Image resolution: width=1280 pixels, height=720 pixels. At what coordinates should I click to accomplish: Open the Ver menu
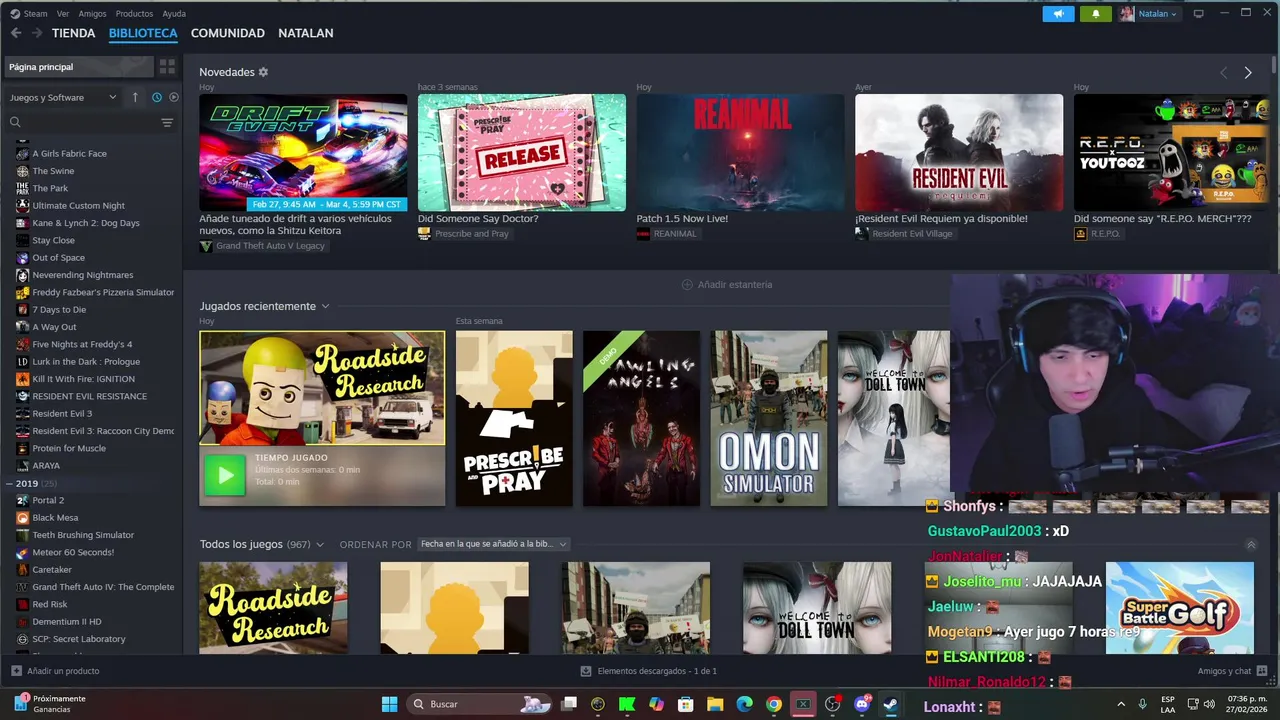(63, 14)
